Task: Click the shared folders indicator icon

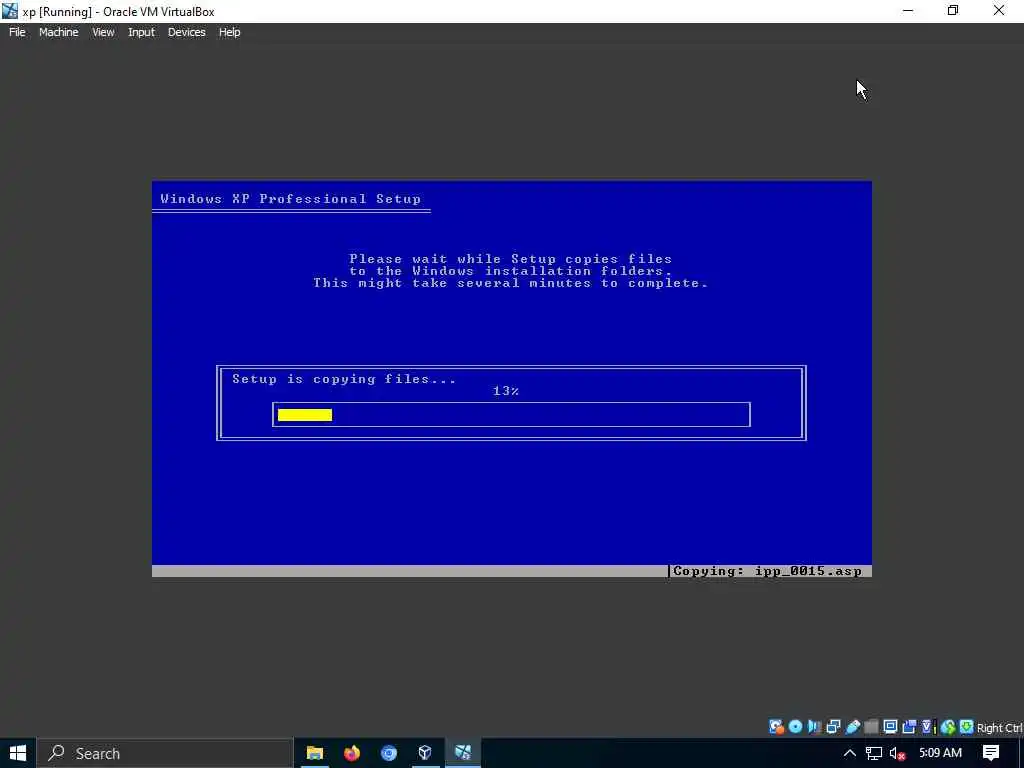Action: tap(871, 727)
